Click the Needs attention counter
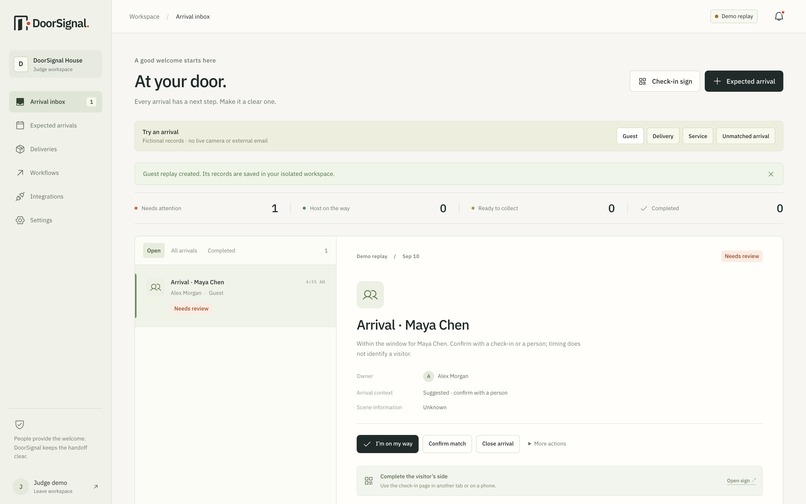This screenshot has height=504, width=806. coord(206,208)
